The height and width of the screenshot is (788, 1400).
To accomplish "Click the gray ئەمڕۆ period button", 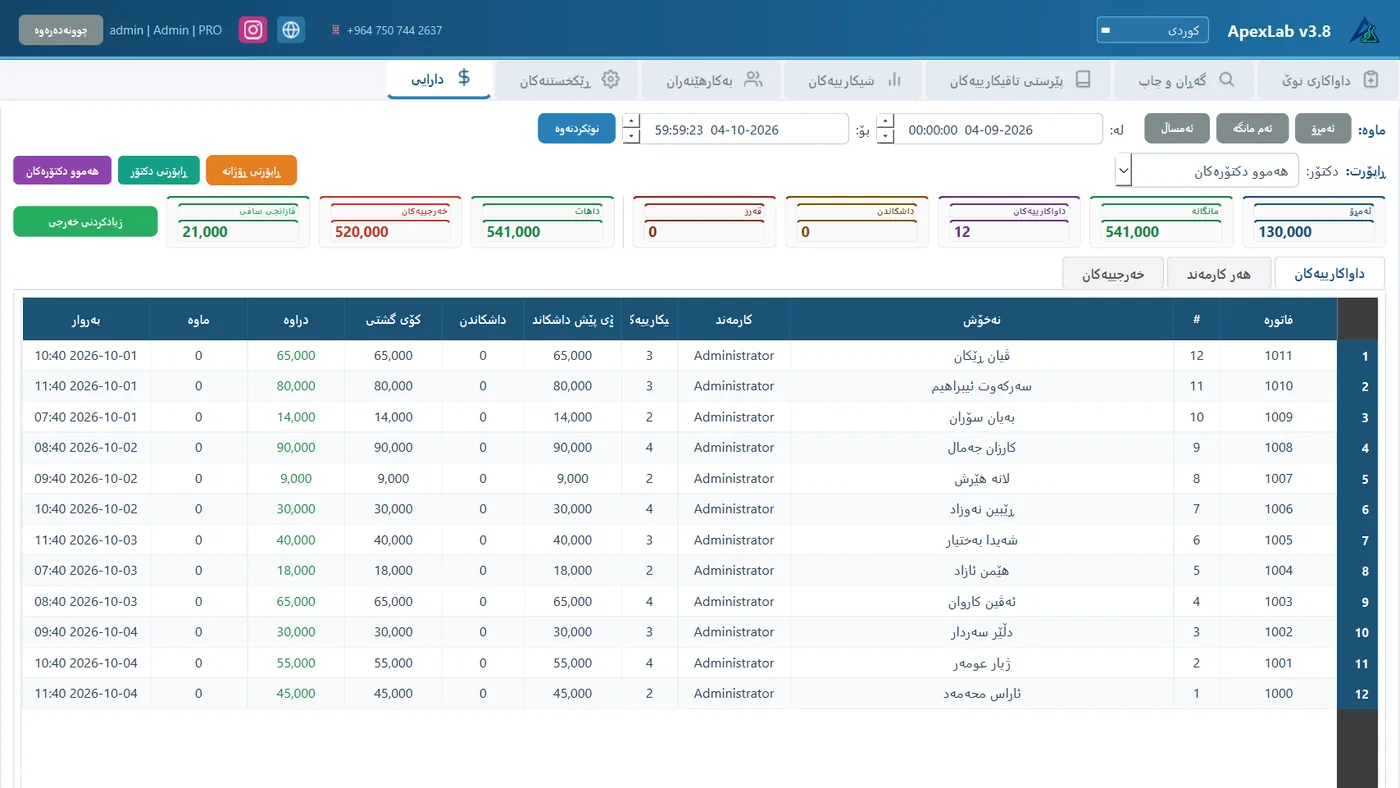I will [x=1323, y=129].
